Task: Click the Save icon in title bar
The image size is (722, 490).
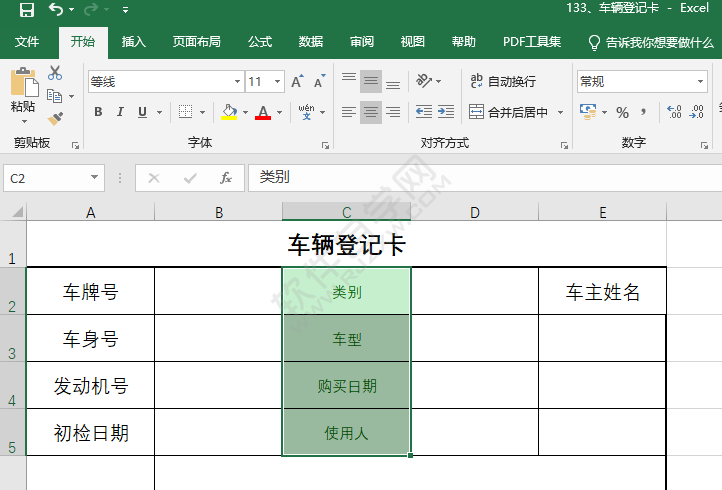Action: coord(27,10)
